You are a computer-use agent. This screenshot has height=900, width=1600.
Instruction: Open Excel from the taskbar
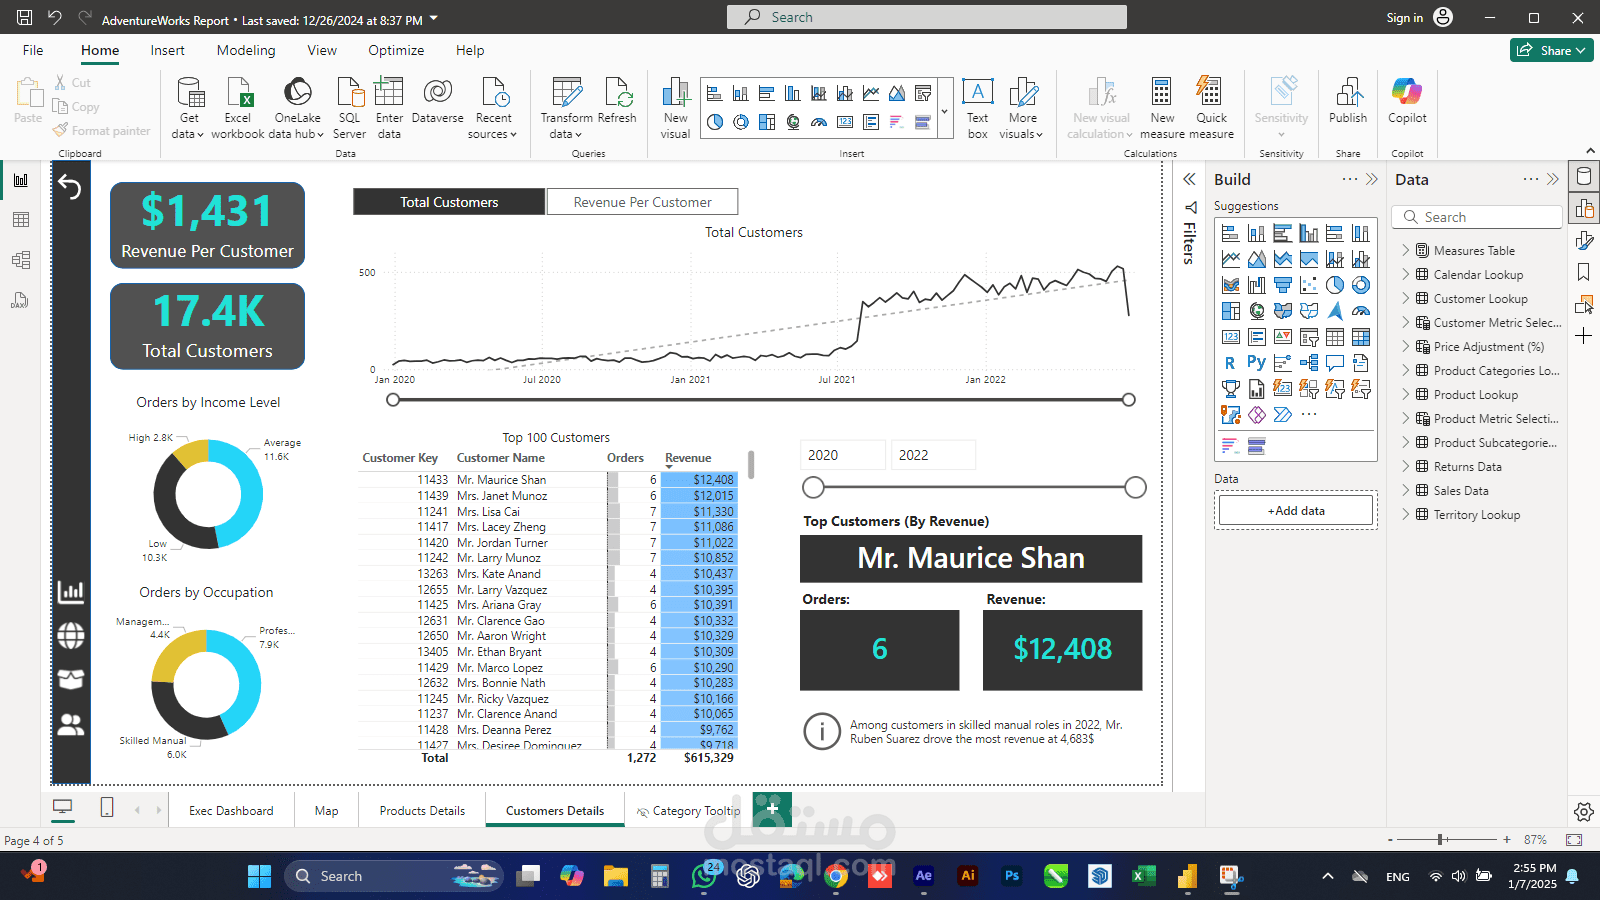(1143, 876)
